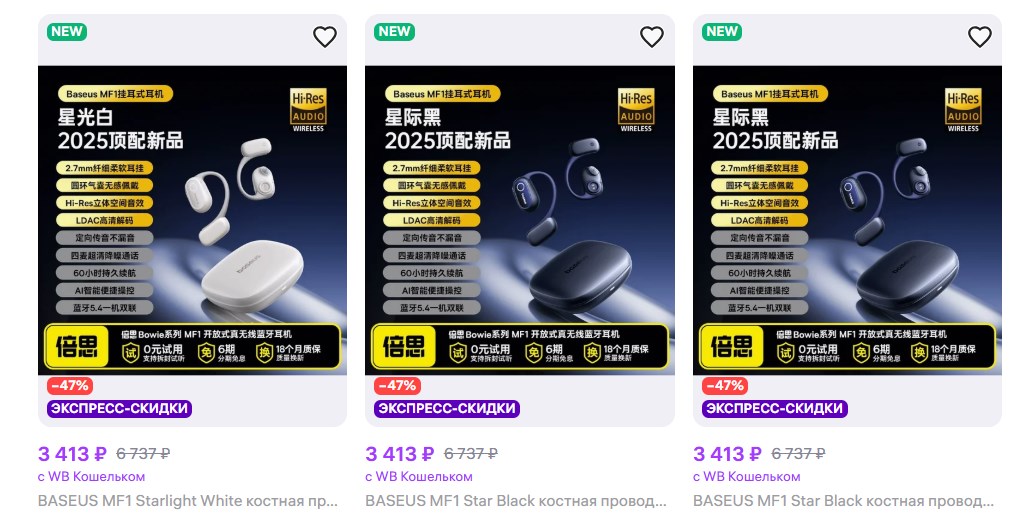Image resolution: width=1013 pixels, height=526 pixels.
Task: Click ЭКСПРЕСС-СКИДКИ label on middle card
Action: click(x=447, y=408)
